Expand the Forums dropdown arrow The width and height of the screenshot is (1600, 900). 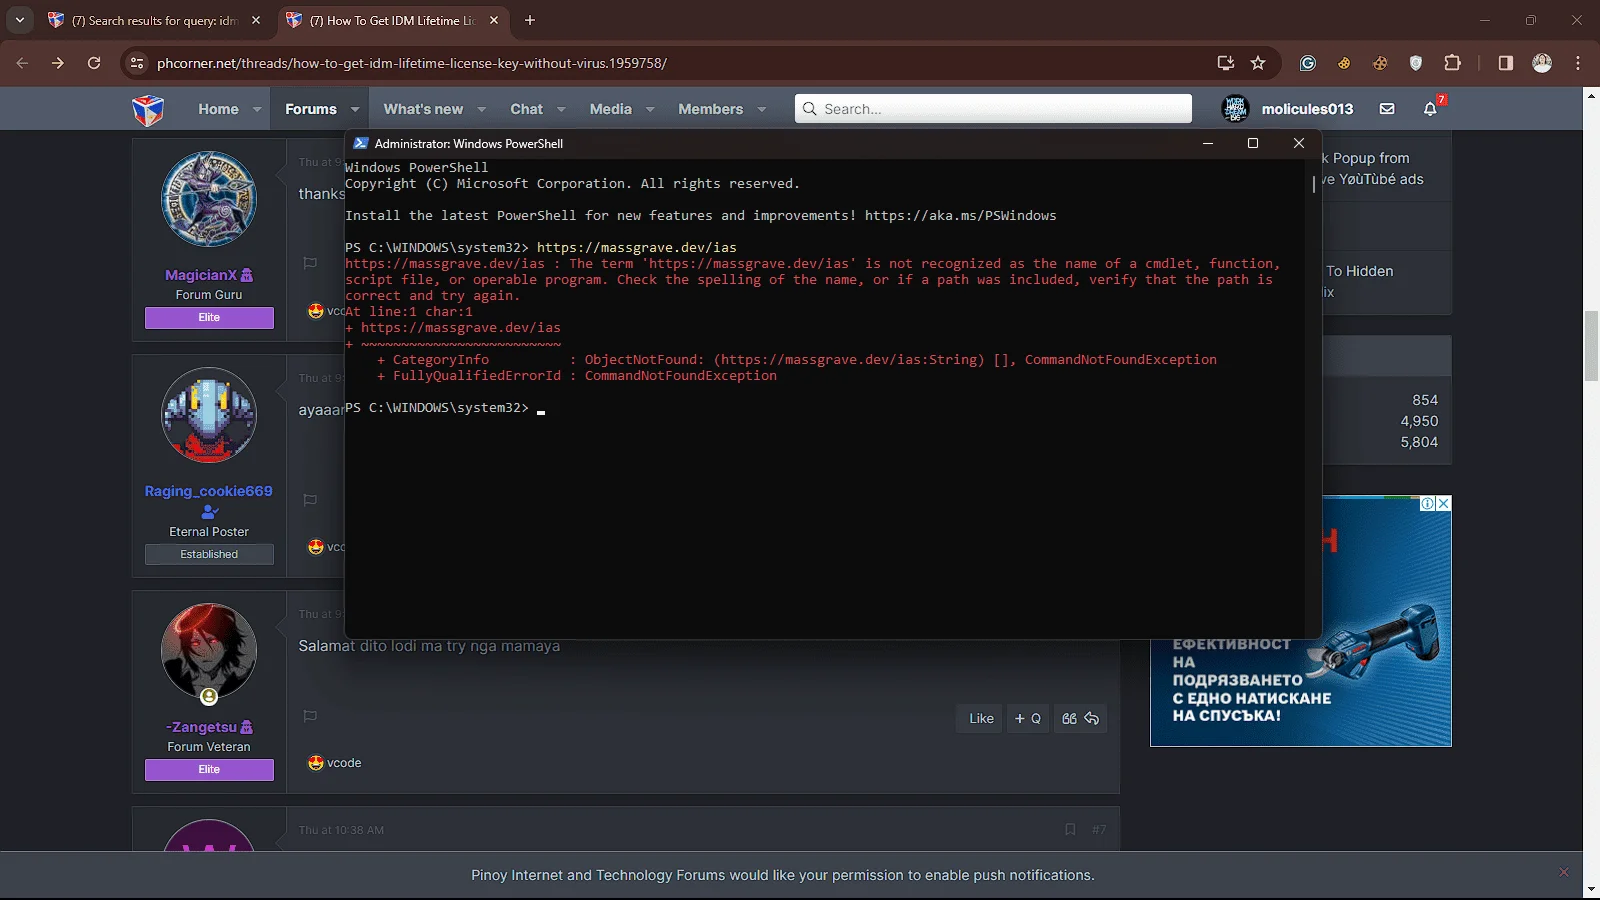click(355, 109)
